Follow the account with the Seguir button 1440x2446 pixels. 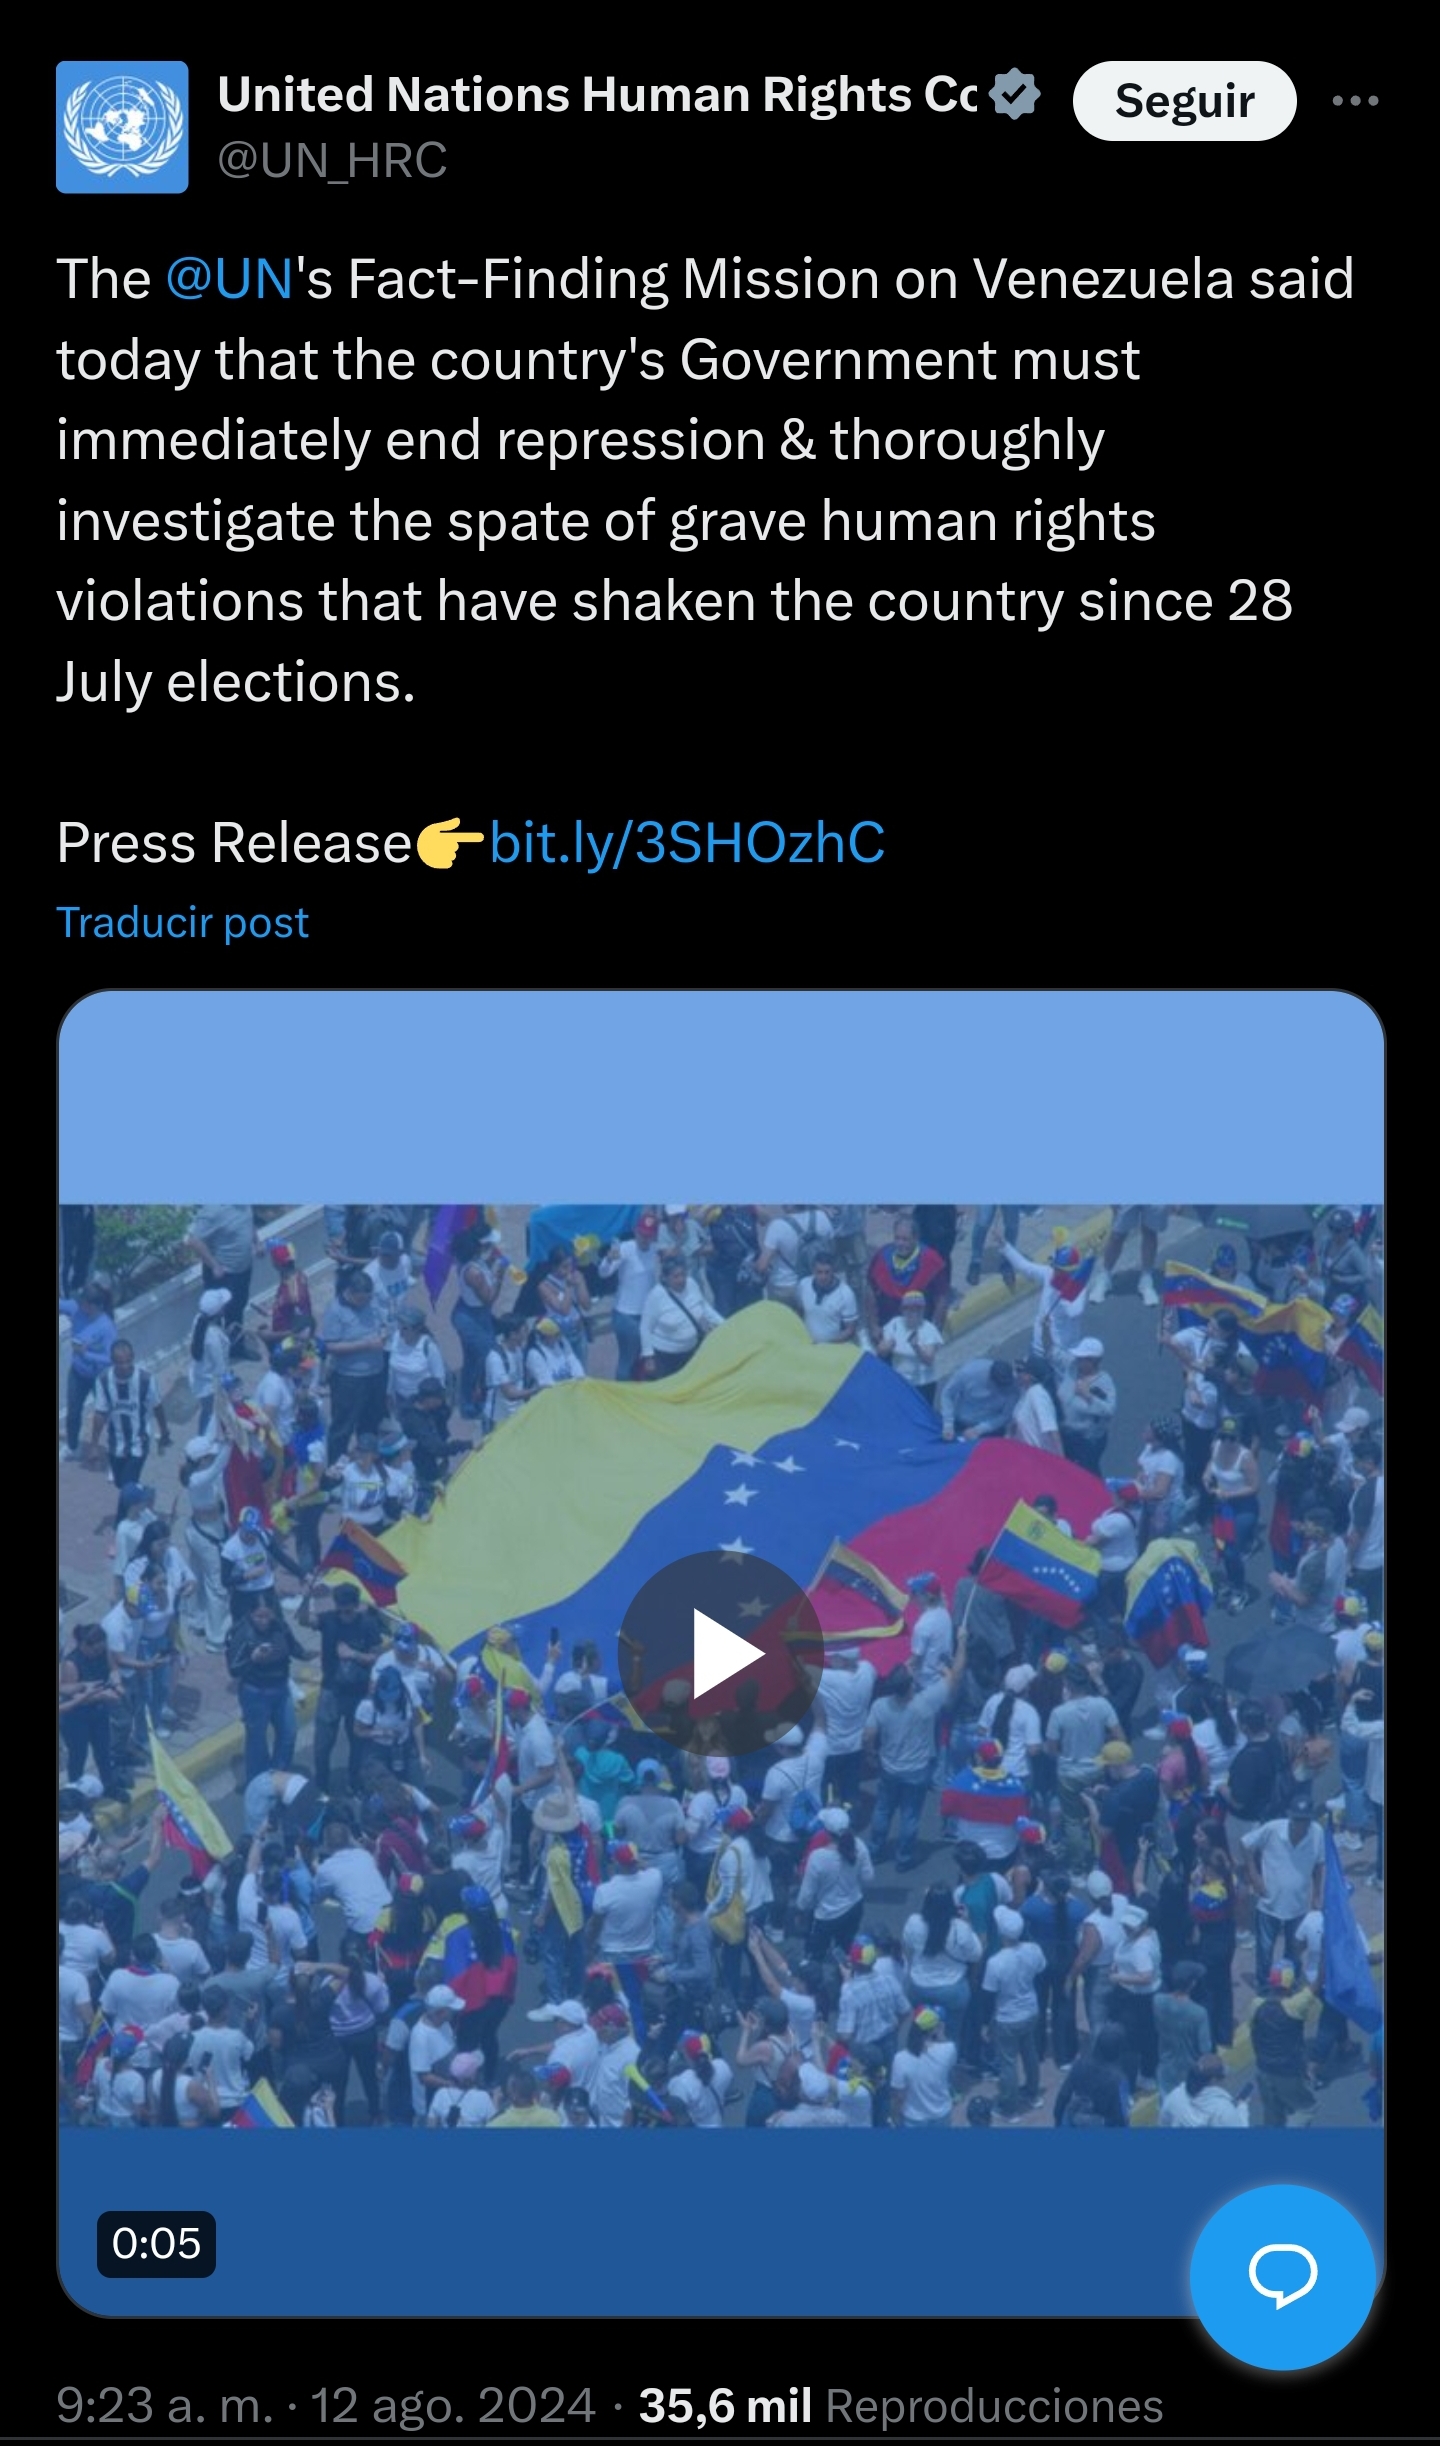[1184, 101]
